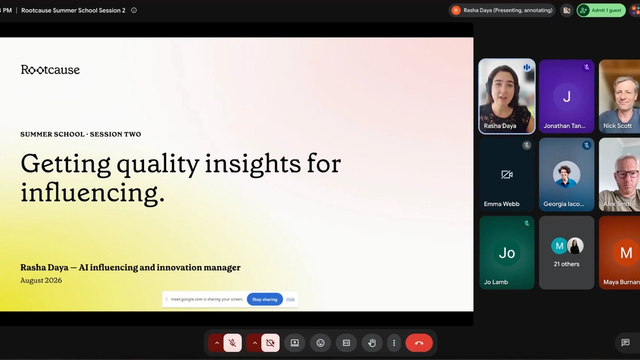640x360 pixels.
Task: Click speaking indicator on Rasha Daya tile
Action: tap(527, 67)
